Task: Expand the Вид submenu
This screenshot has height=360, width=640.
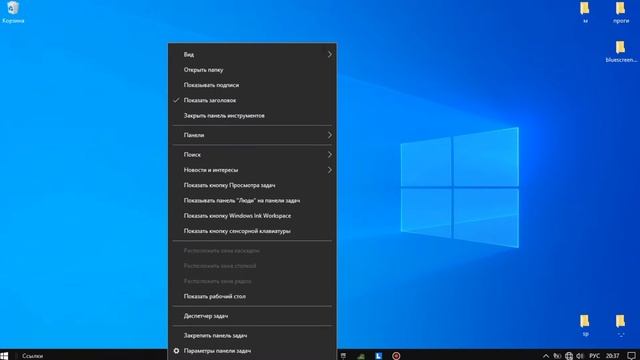Action: point(252,54)
